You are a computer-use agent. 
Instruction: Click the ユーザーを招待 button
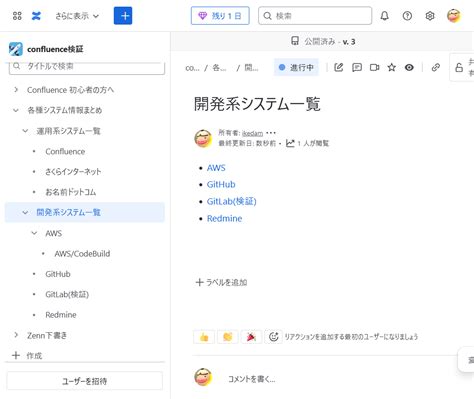[85, 381]
